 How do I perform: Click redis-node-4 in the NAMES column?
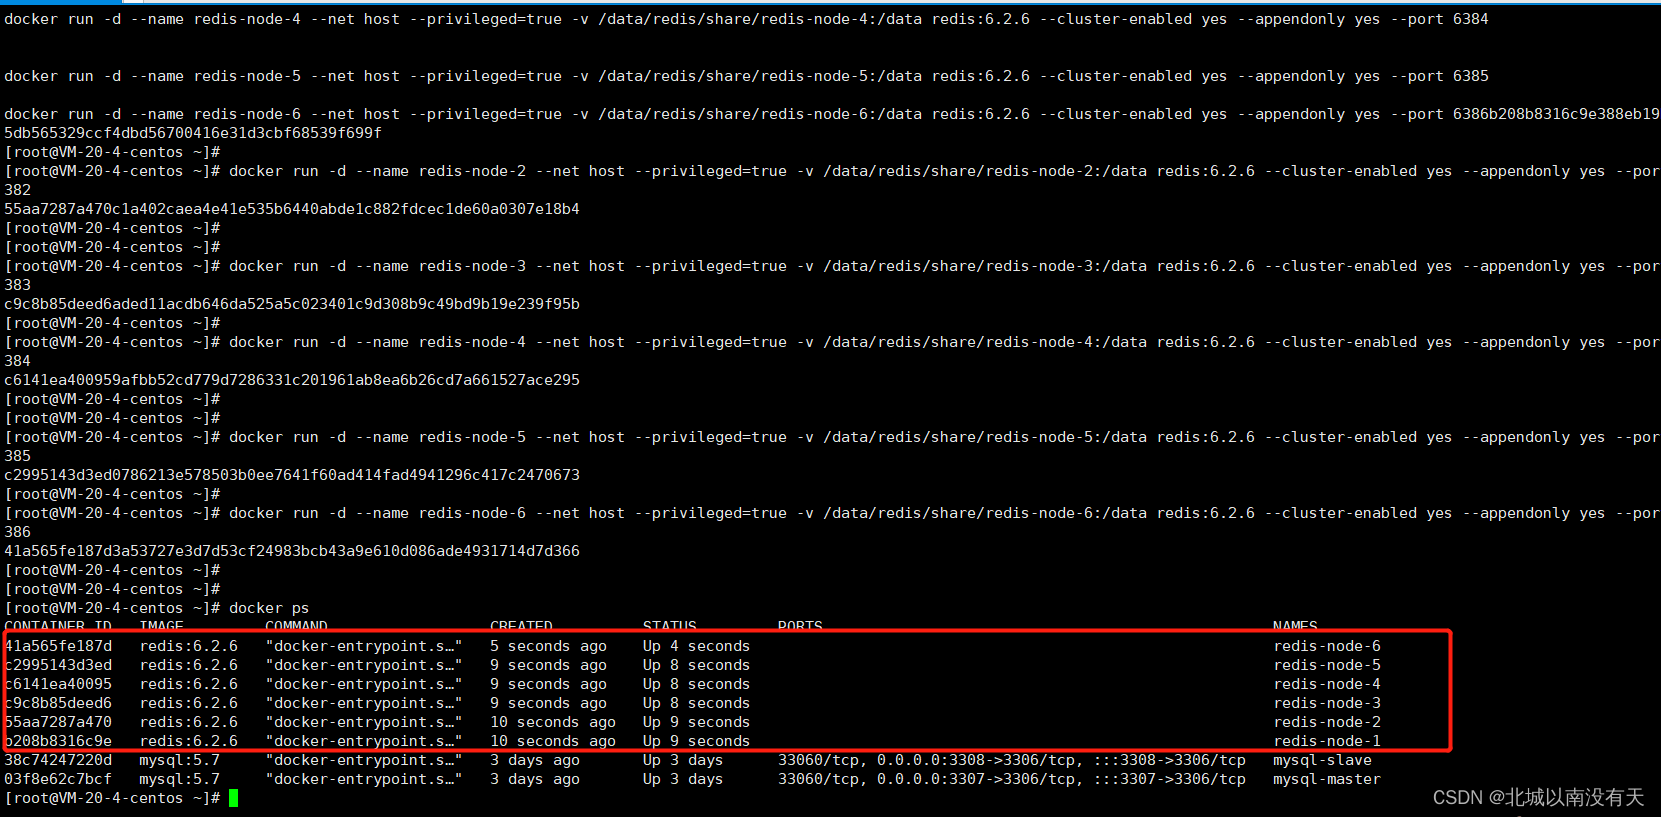[x=1327, y=684]
